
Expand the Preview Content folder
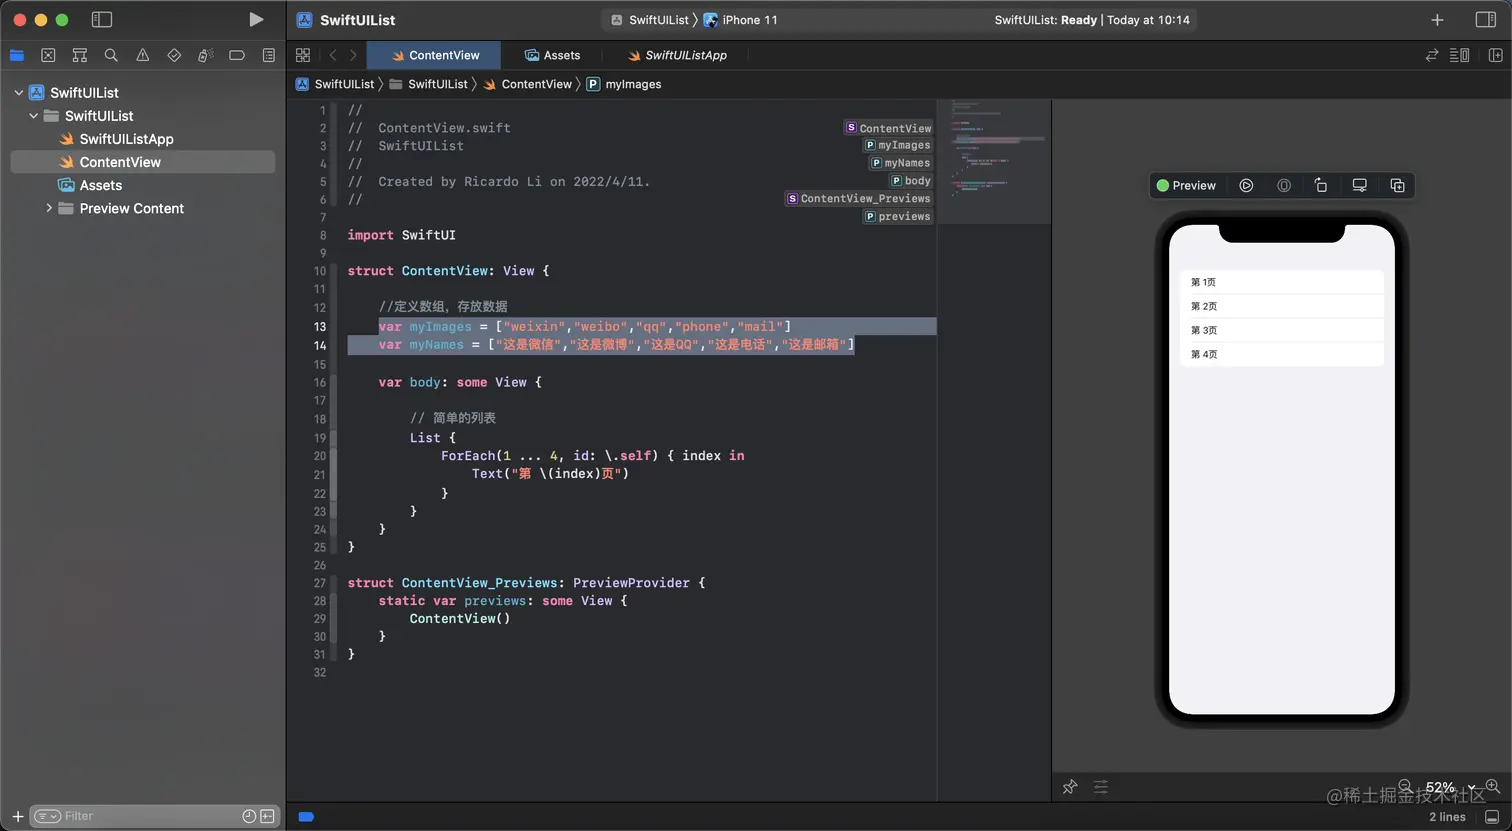click(49, 208)
